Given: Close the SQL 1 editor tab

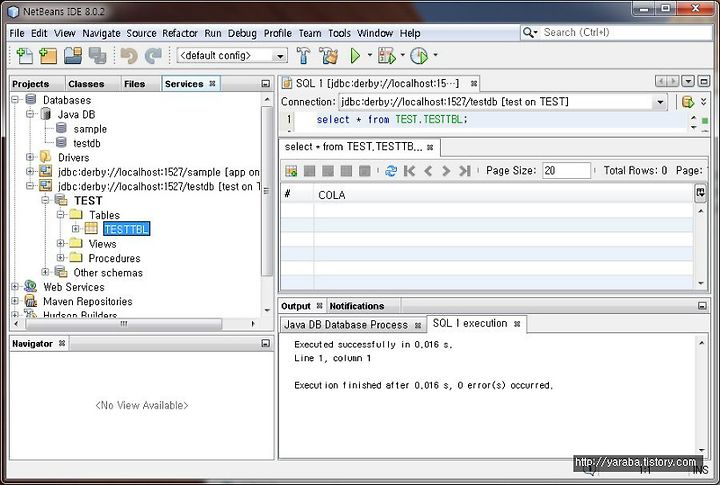Looking at the screenshot, I should pos(473,84).
